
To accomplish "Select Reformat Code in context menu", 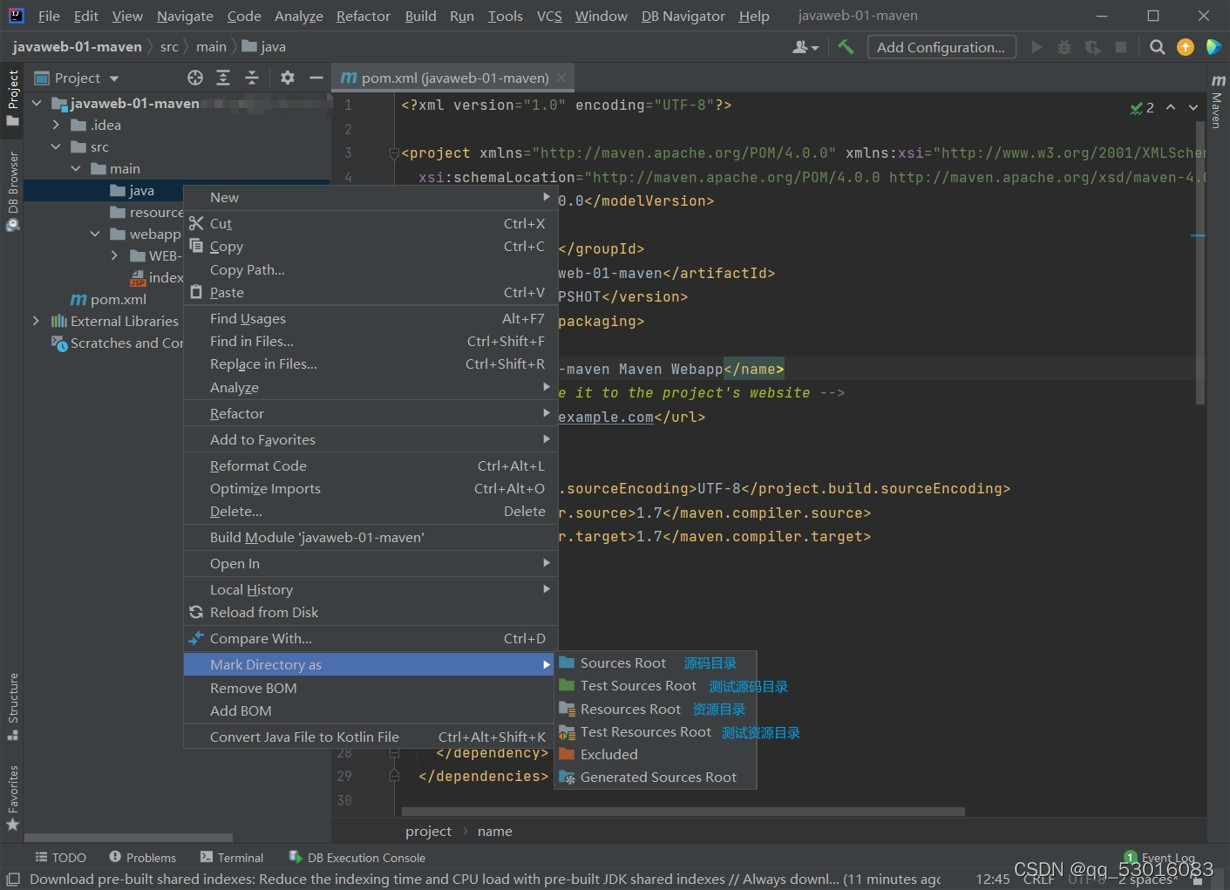I will point(370,466).
